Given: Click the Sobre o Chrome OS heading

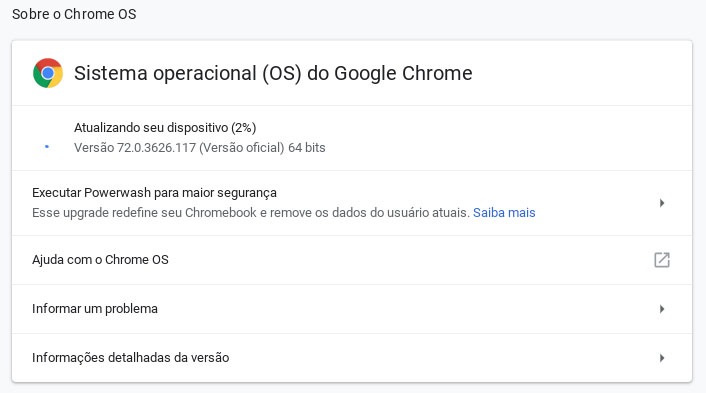Looking at the screenshot, I should 74,14.
